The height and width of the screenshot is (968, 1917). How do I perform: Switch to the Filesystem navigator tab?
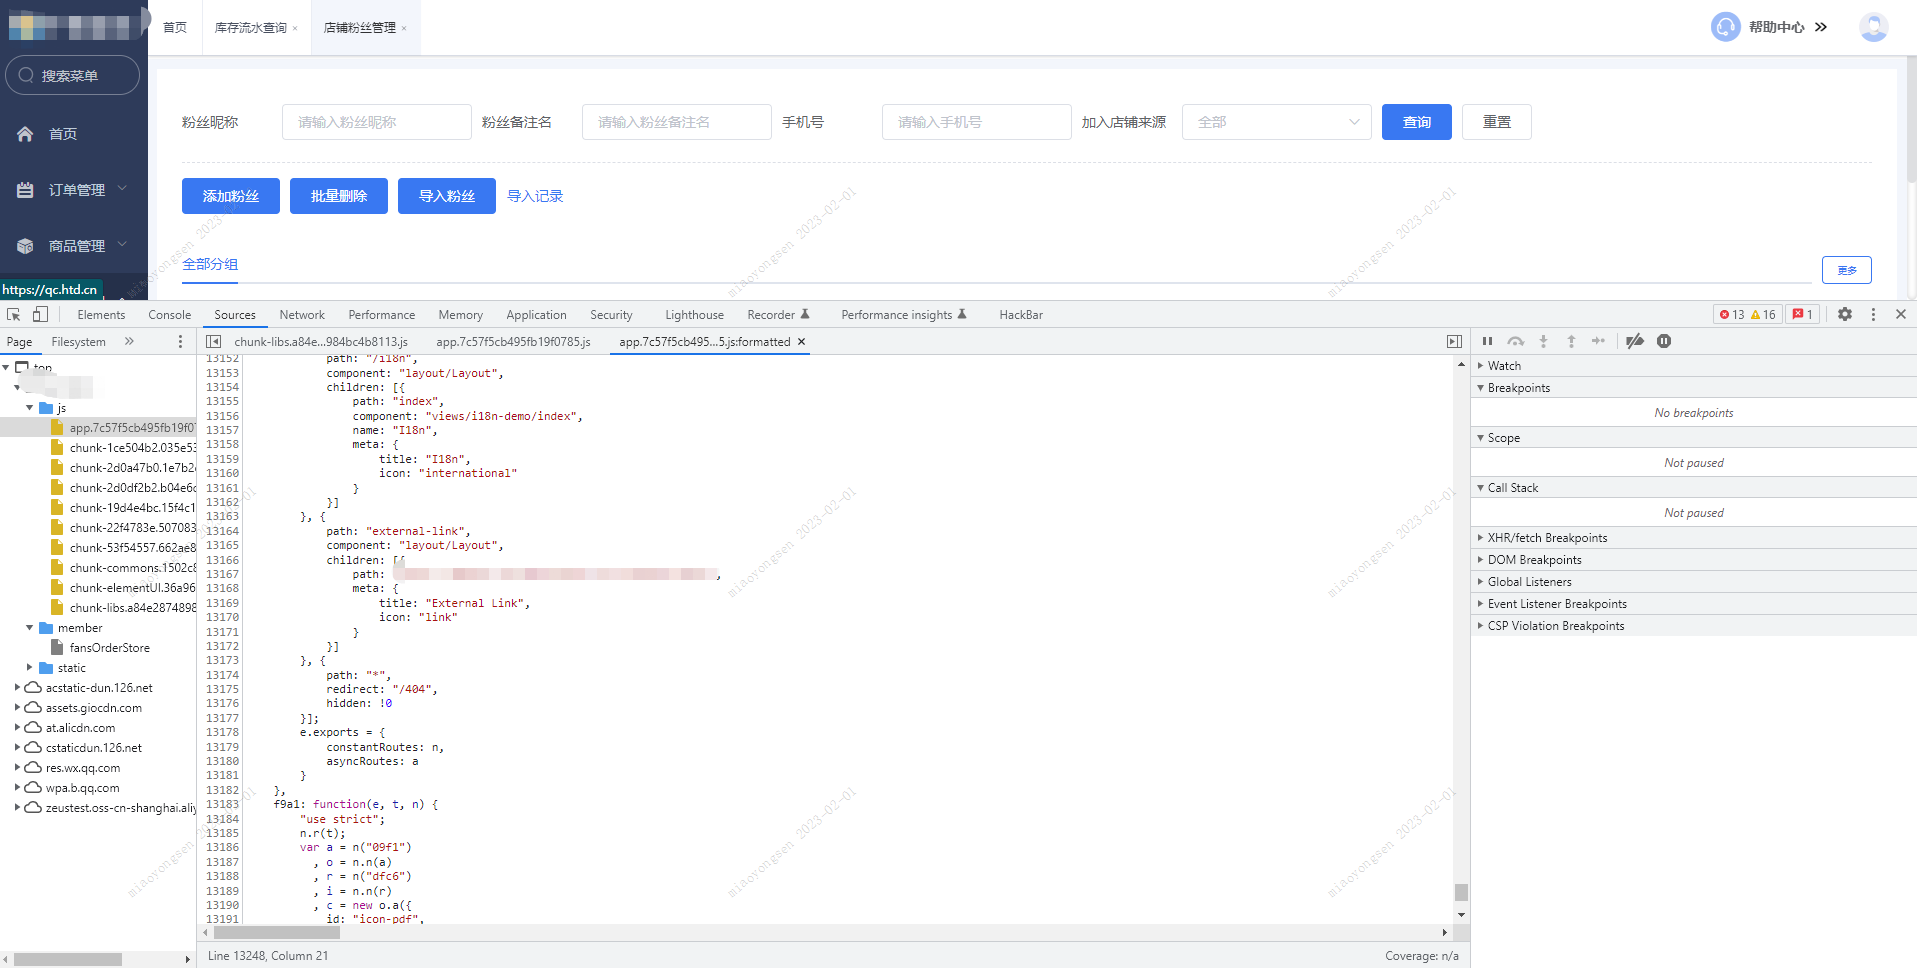(x=78, y=342)
